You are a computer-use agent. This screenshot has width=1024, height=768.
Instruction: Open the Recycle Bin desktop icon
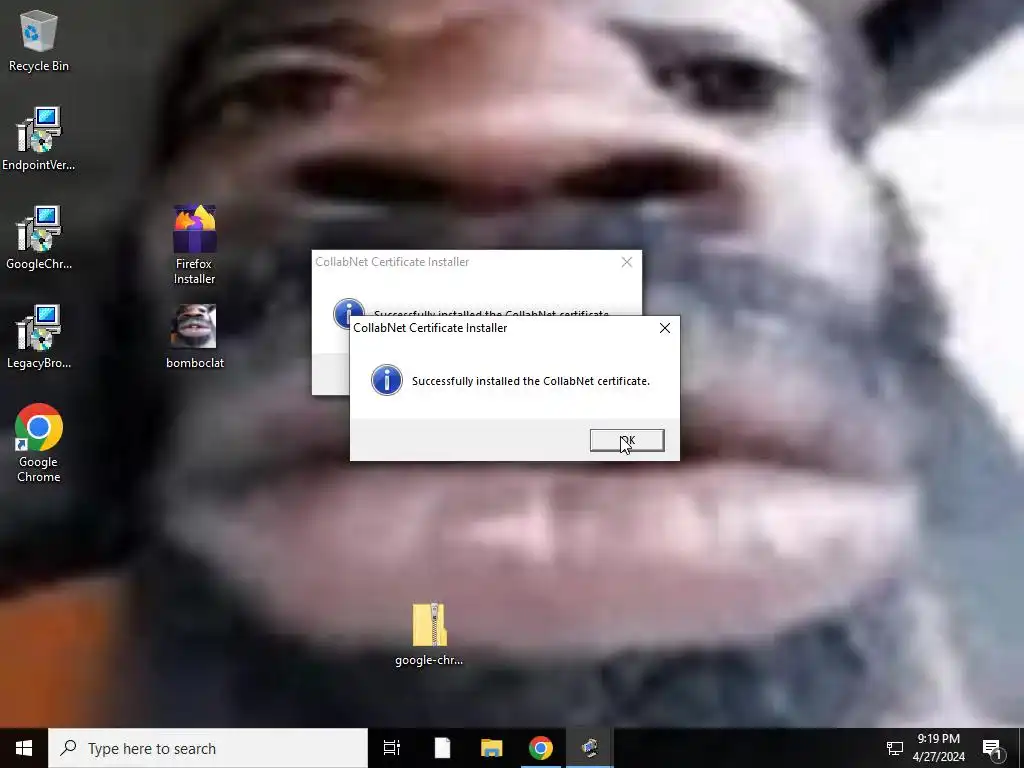39,40
